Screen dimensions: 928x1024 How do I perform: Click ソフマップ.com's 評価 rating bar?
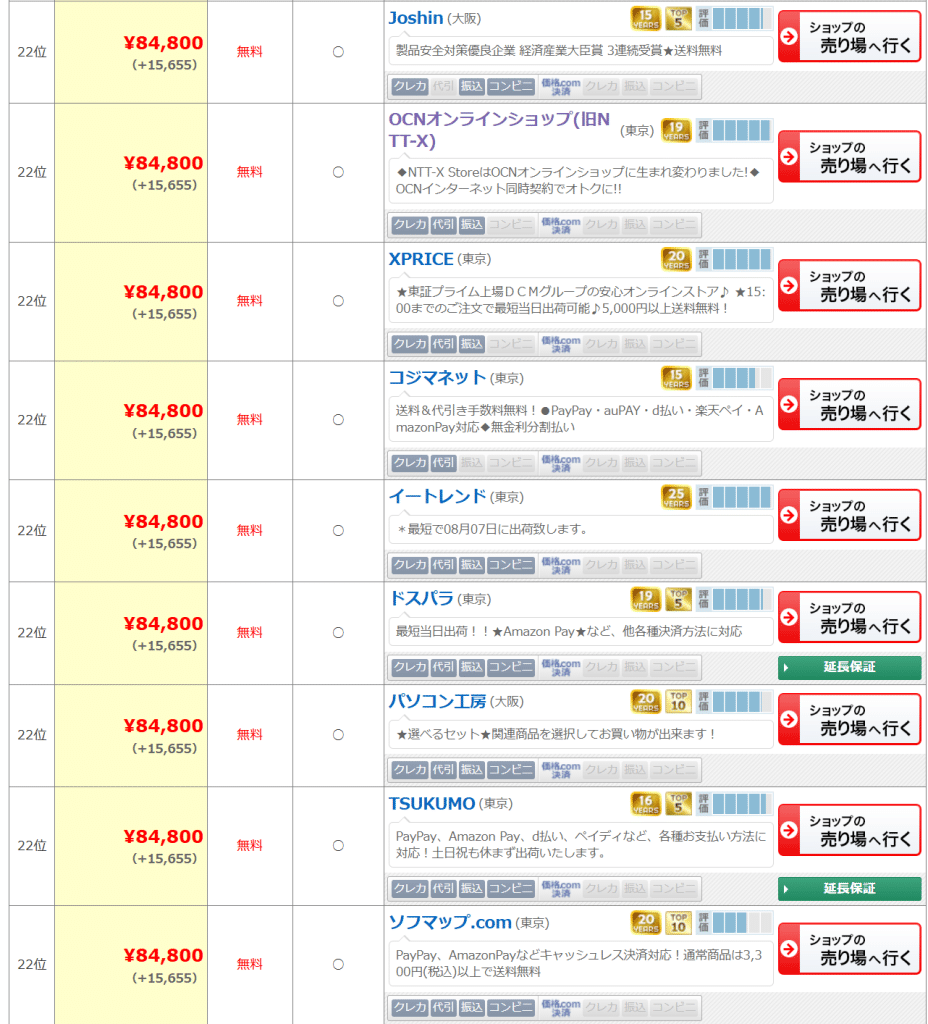click(735, 923)
